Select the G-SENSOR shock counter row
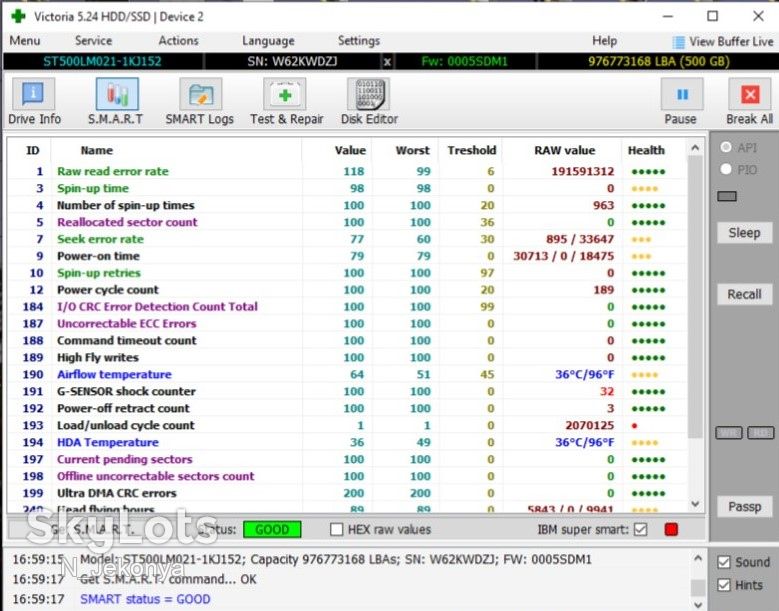The width and height of the screenshot is (779, 611). pyautogui.click(x=348, y=391)
